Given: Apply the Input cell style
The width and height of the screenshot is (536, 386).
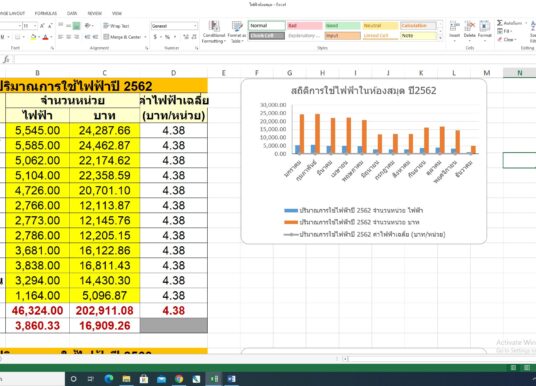Looking at the screenshot, I should (x=343, y=36).
